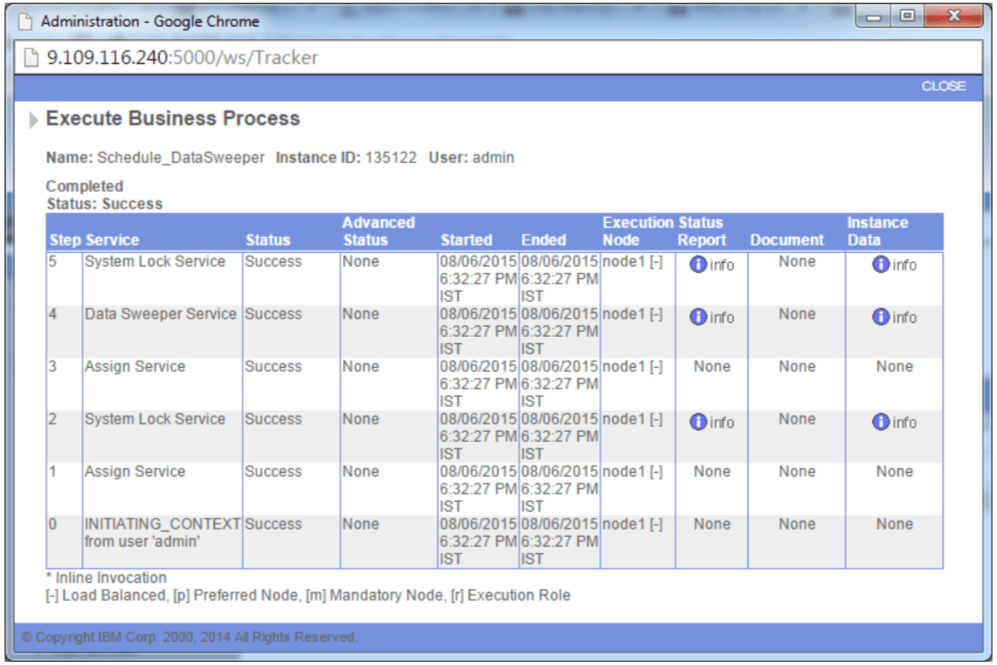The image size is (997, 665).
Task: Open Instance Data info for step 2
Action: pyautogui.click(x=894, y=422)
